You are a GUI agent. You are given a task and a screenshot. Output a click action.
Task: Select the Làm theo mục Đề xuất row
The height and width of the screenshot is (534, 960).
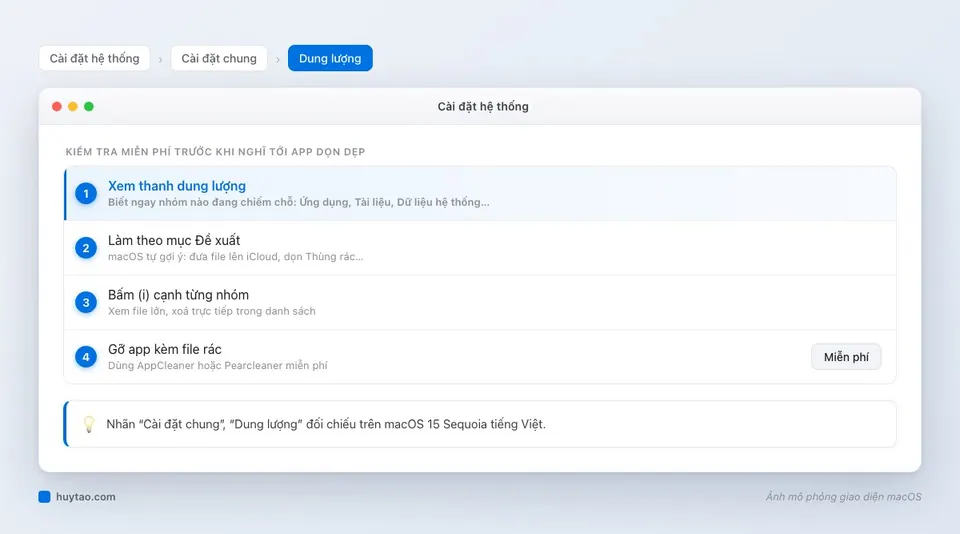pos(480,248)
